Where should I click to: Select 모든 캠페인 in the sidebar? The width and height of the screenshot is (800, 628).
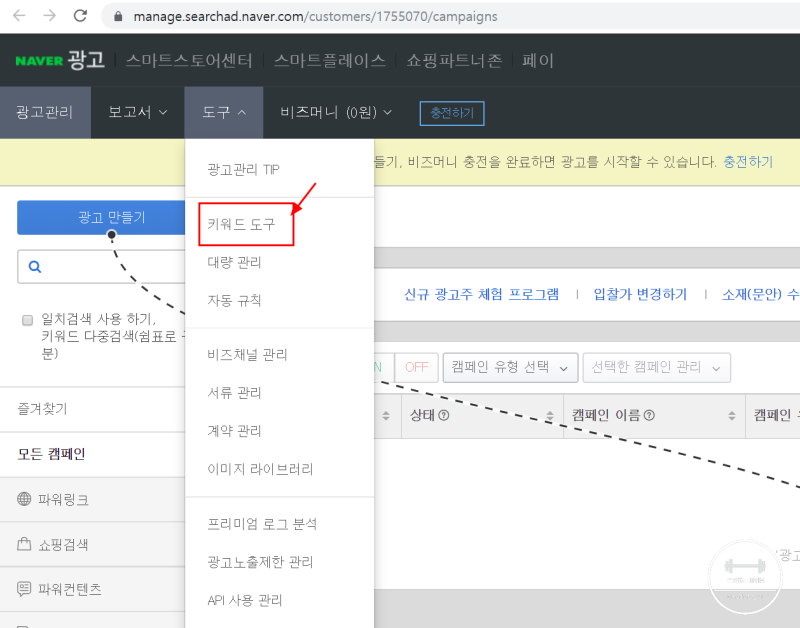[51, 454]
